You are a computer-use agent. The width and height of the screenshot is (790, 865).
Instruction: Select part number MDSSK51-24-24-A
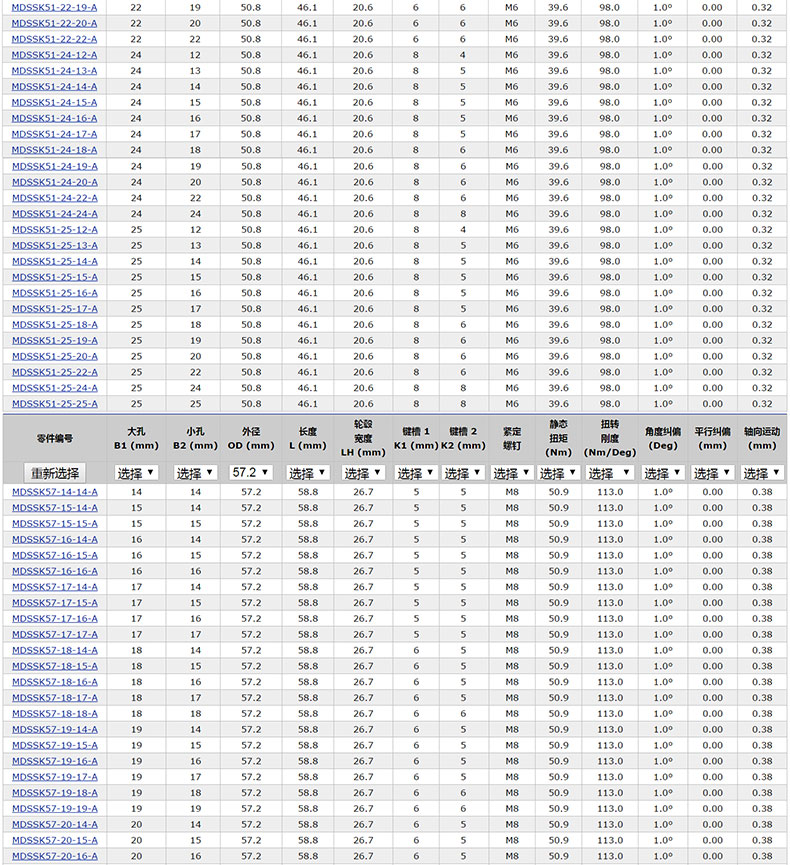tap(55, 214)
